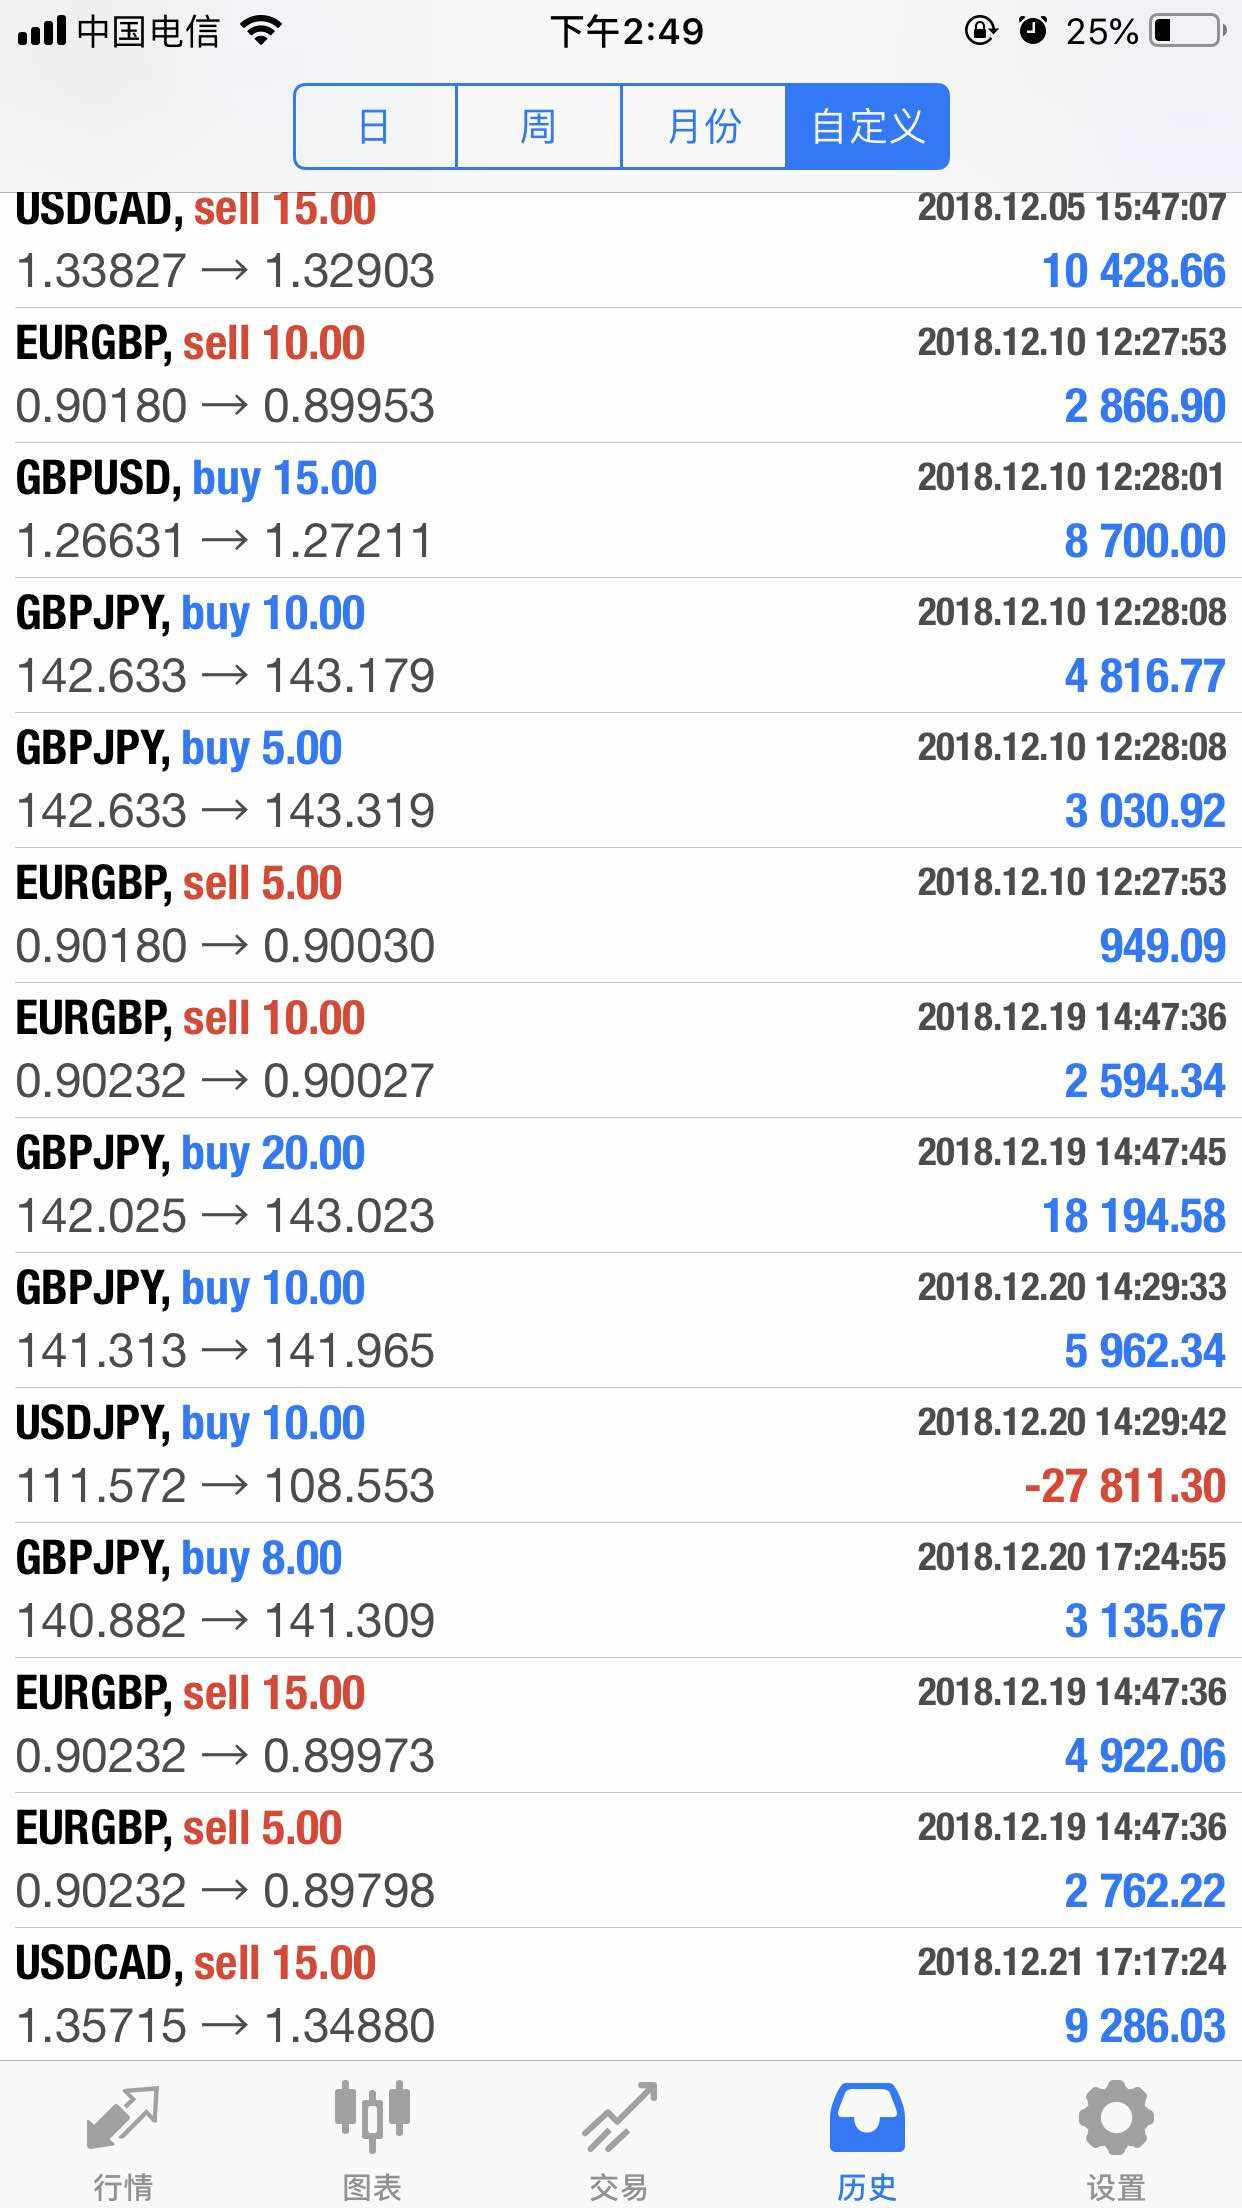Image resolution: width=1242 pixels, height=2208 pixels.
Task: Tap the 历史 history inbox icon
Action: point(867,2118)
